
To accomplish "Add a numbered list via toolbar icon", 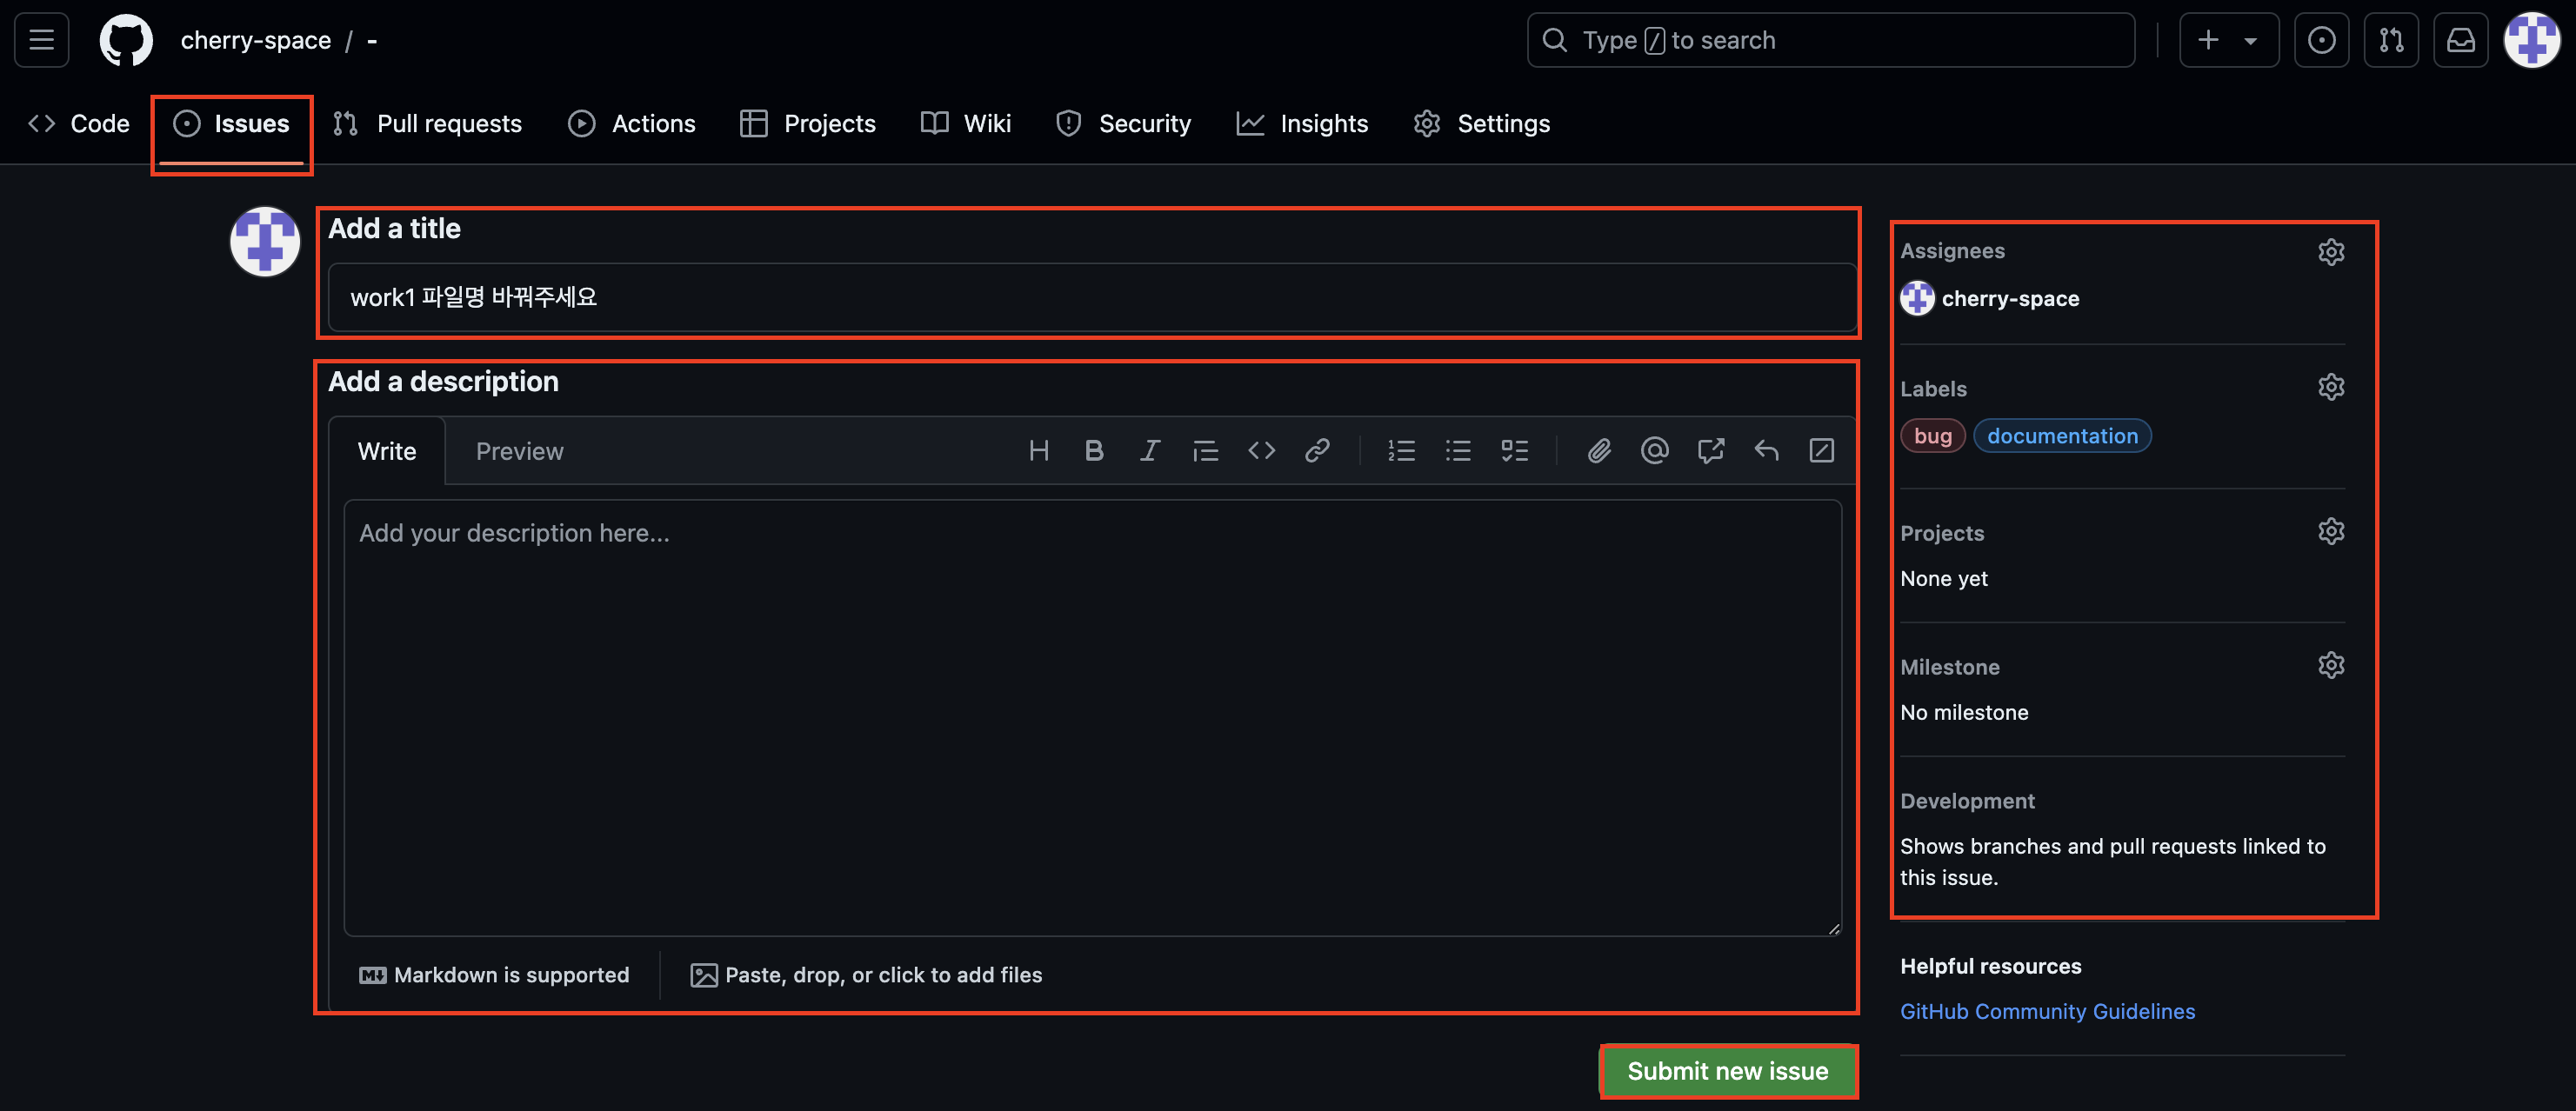I will point(1401,451).
